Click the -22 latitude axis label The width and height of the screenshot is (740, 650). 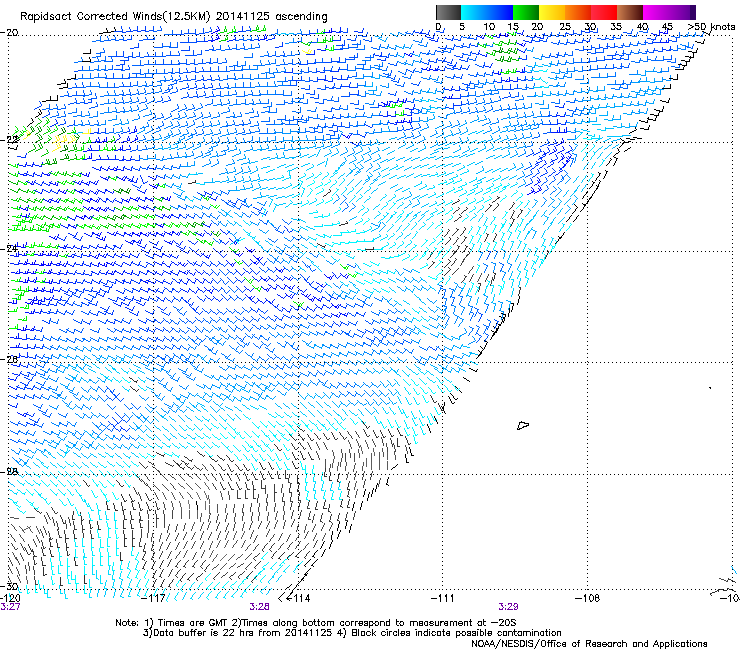click(x=9, y=140)
